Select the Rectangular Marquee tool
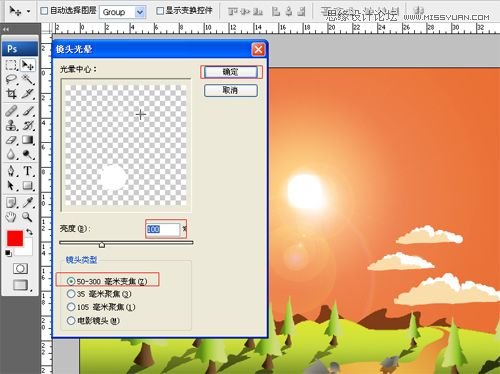Viewport: 500px width, 374px height. 11,65
